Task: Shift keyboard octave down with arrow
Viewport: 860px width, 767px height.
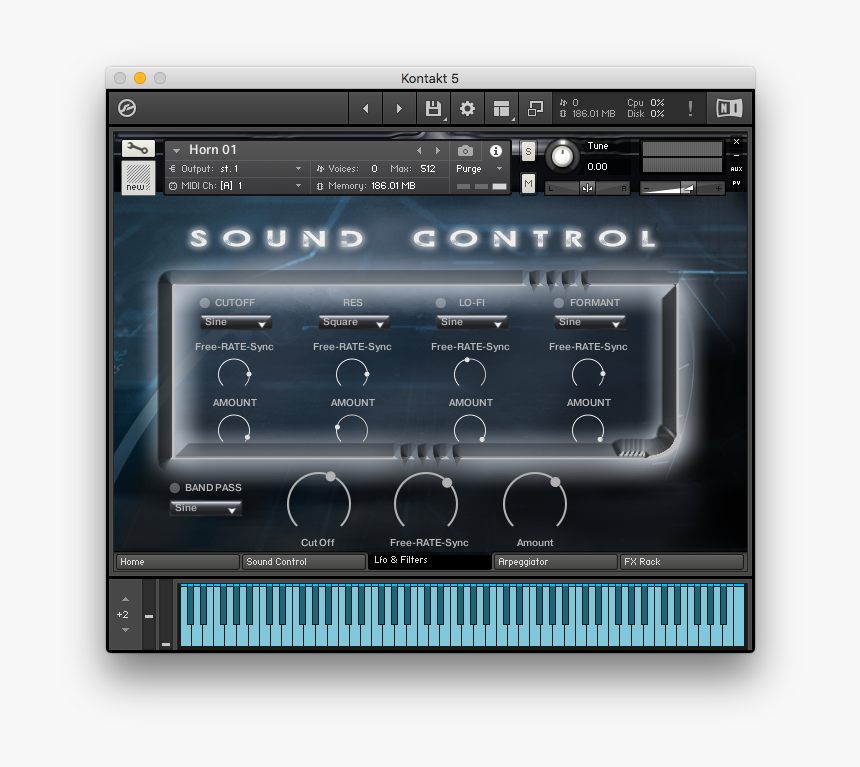Action: point(126,630)
